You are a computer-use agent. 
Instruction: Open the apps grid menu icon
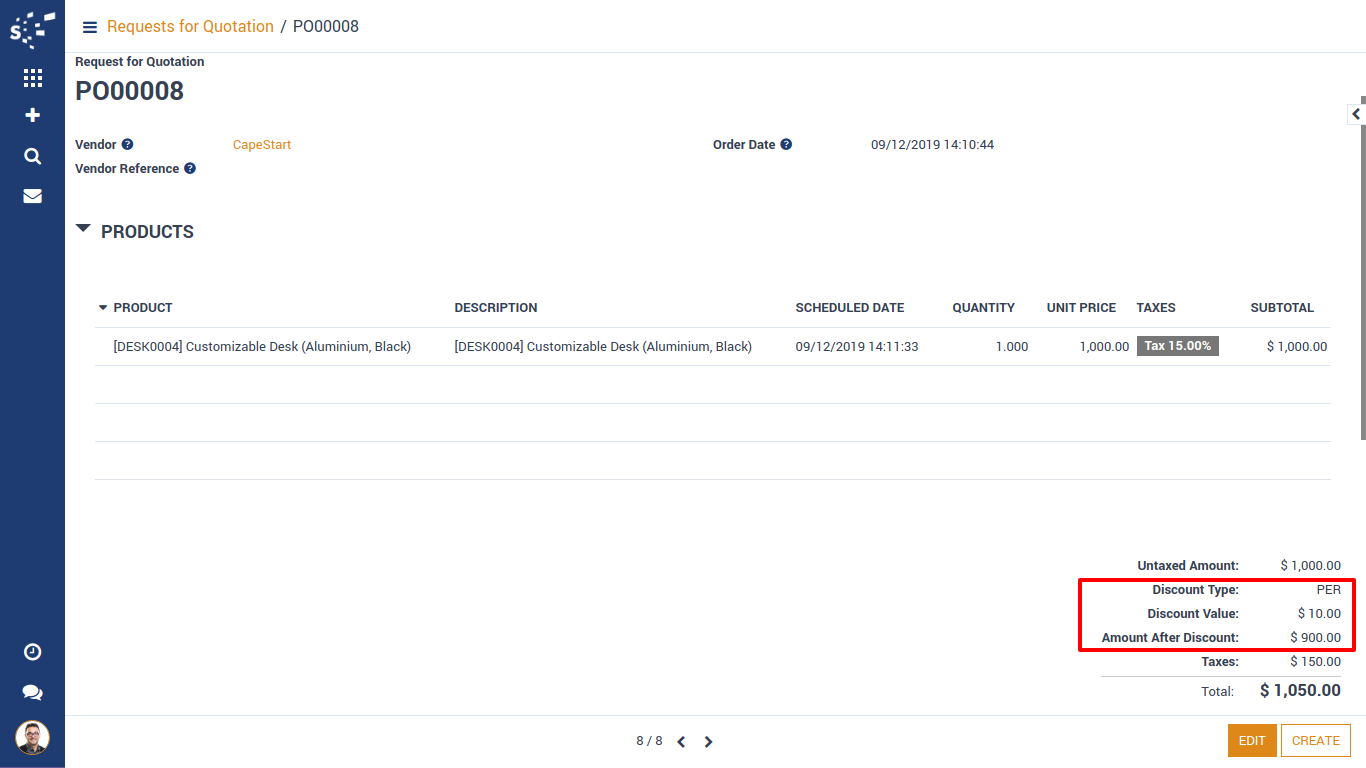(32, 78)
